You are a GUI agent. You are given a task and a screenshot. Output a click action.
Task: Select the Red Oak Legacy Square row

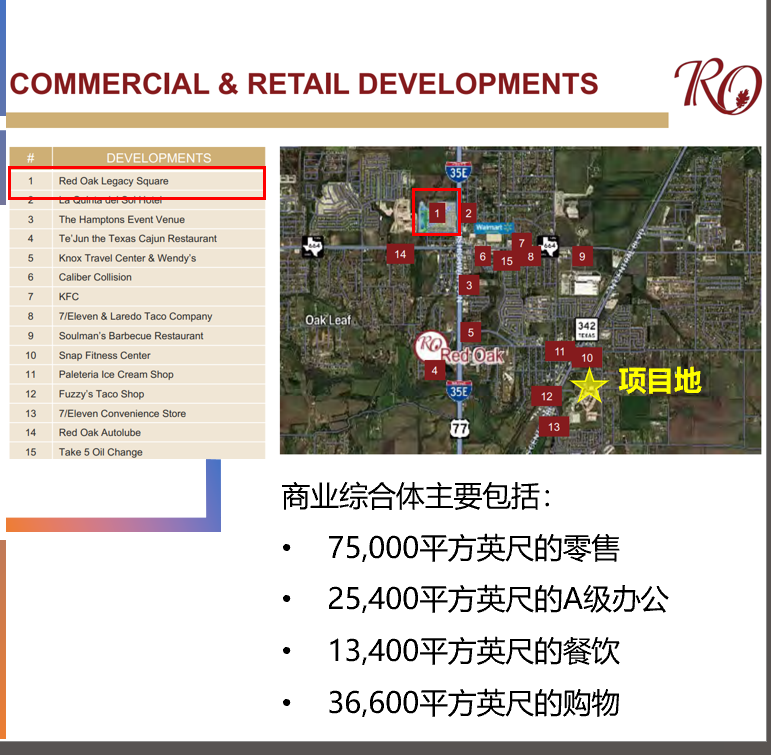point(137,181)
